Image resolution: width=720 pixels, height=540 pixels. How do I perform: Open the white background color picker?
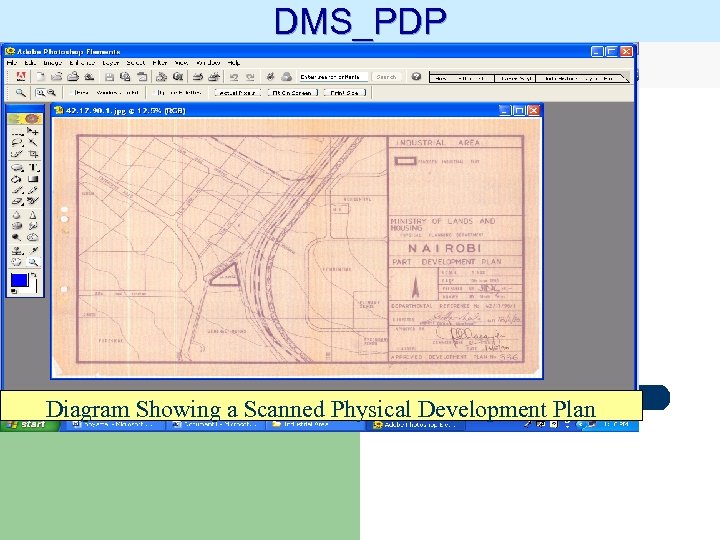click(x=33, y=288)
